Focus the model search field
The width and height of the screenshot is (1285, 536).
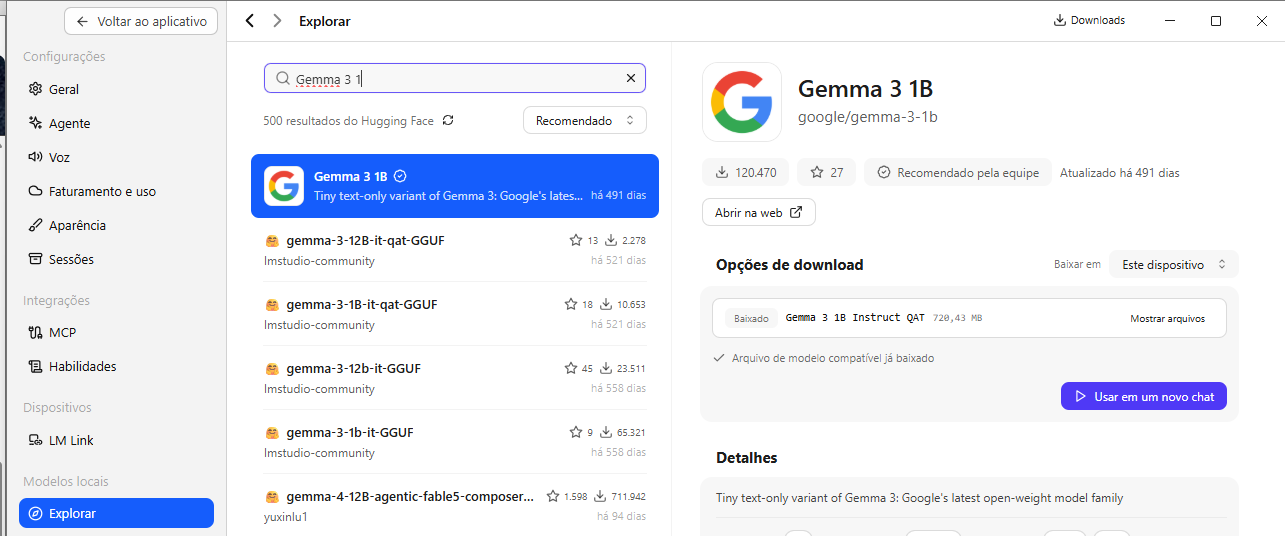455,78
